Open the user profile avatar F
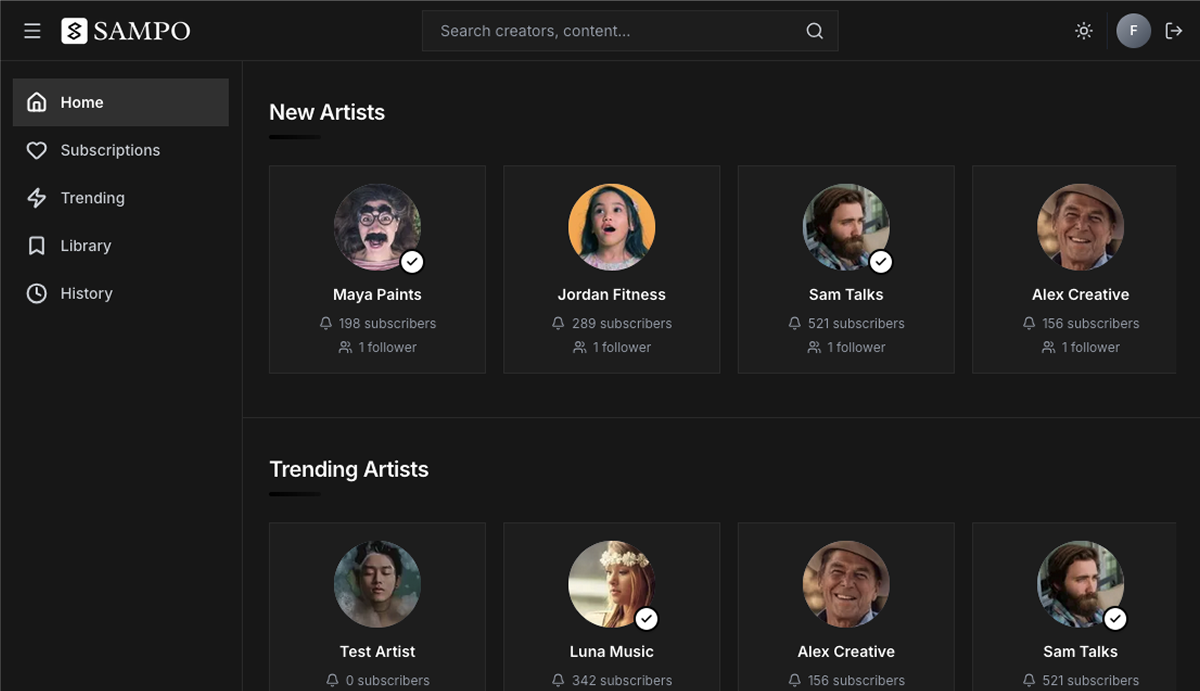This screenshot has width=1200, height=691. (x=1133, y=31)
